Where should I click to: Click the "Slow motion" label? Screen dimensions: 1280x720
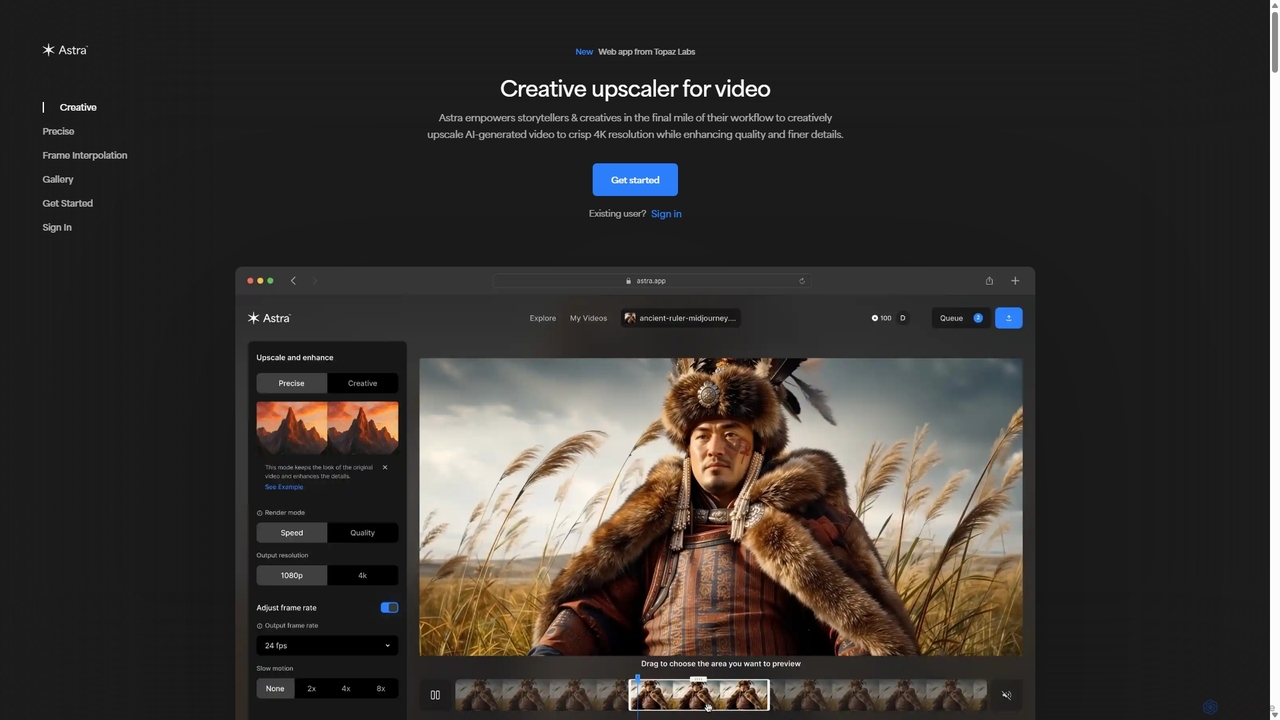tap(275, 669)
